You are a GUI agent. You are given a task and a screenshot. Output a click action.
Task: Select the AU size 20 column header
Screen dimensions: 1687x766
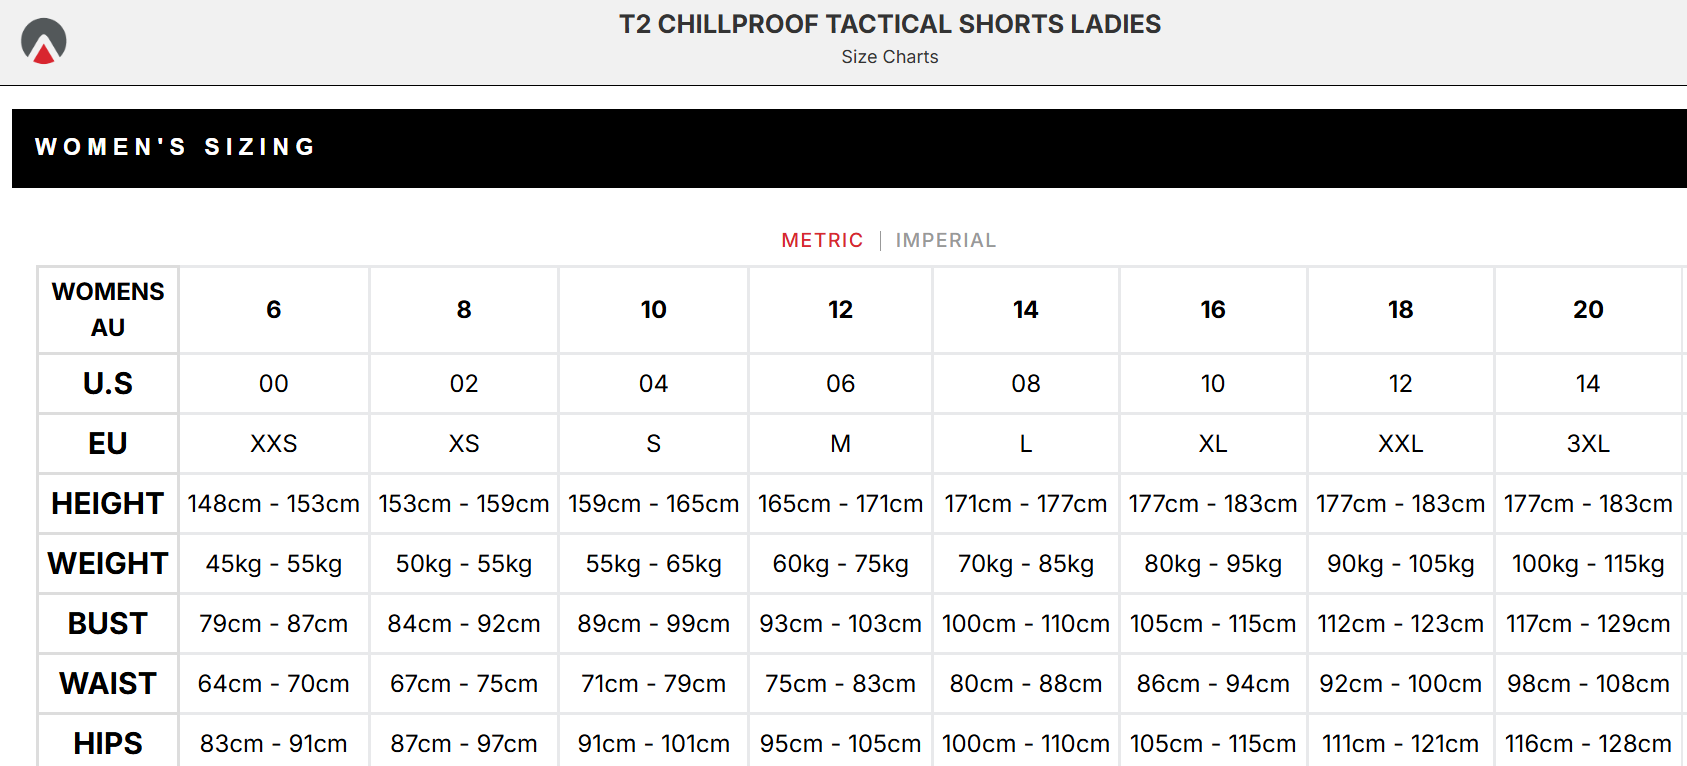point(1587,310)
